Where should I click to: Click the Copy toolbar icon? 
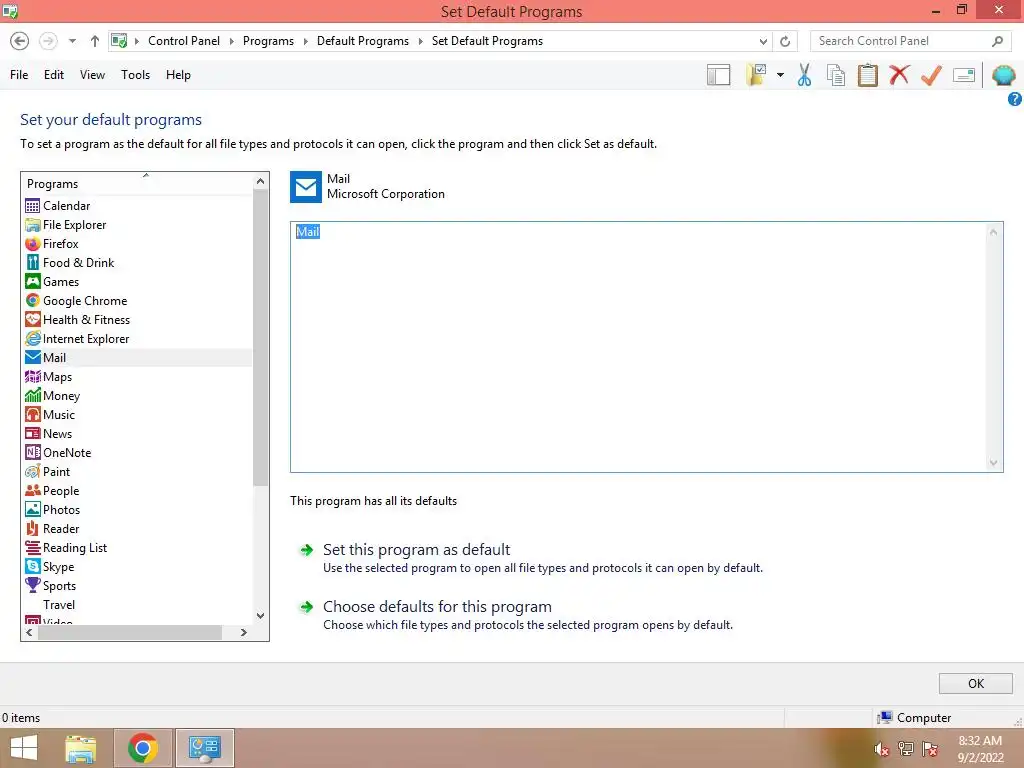[x=836, y=75]
